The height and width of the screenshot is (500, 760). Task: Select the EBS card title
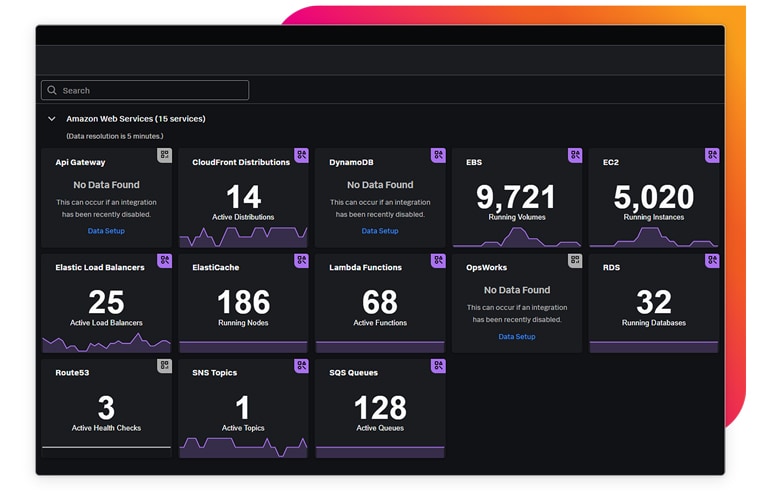pyautogui.click(x=474, y=162)
